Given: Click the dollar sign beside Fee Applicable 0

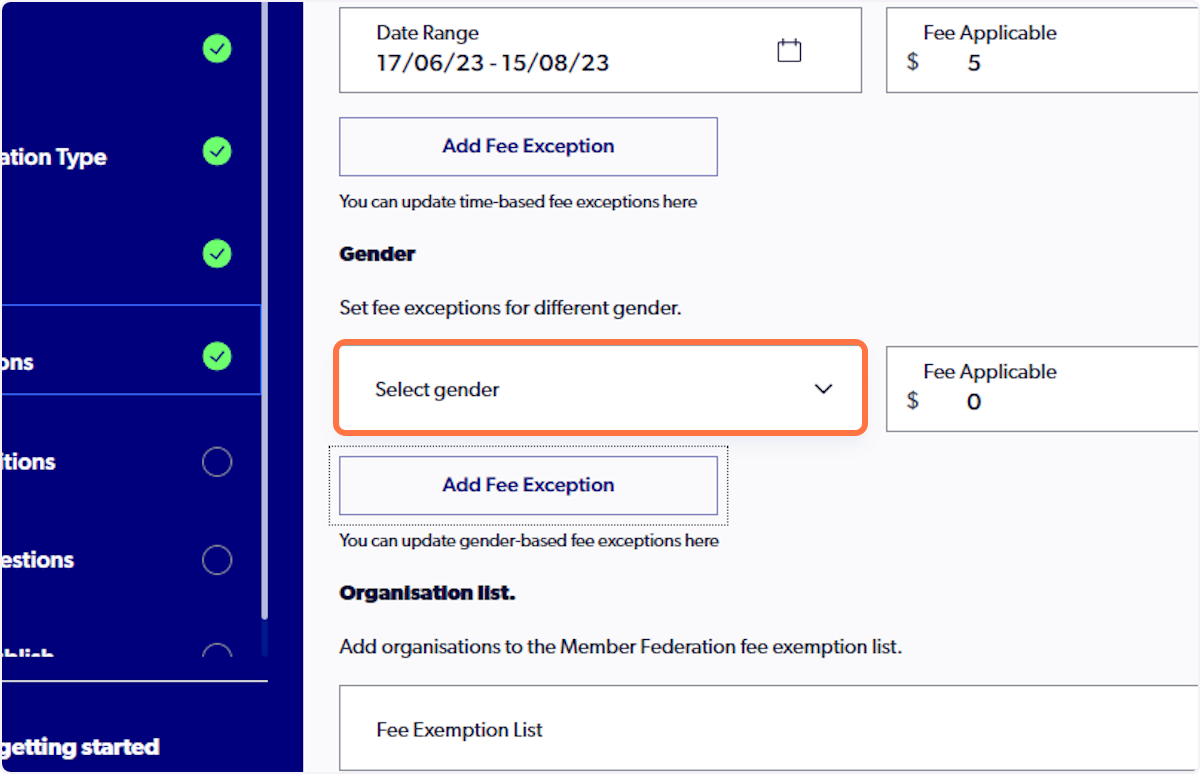Looking at the screenshot, I should click(x=911, y=401).
